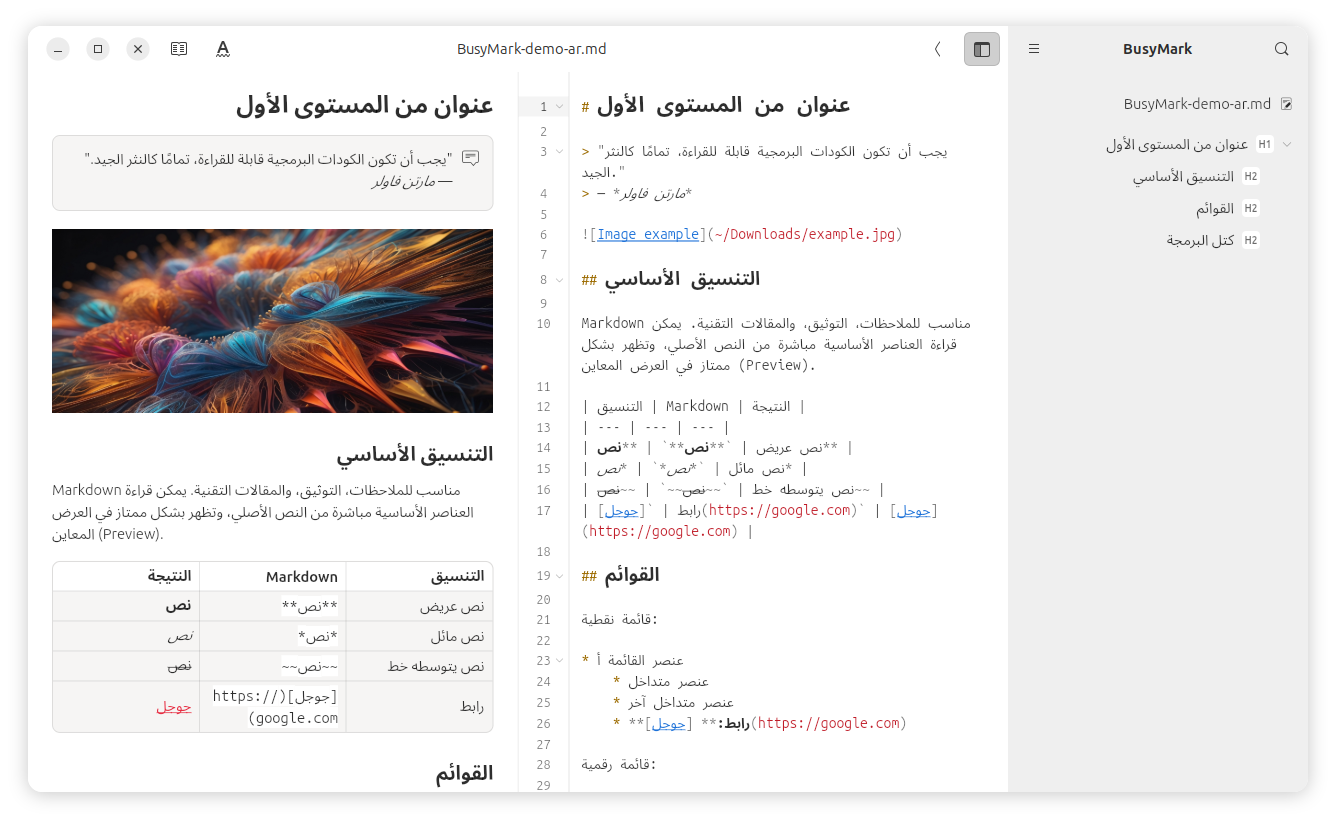Click رابط cell in preview table
The image size is (1336, 822).
(x=472, y=707)
